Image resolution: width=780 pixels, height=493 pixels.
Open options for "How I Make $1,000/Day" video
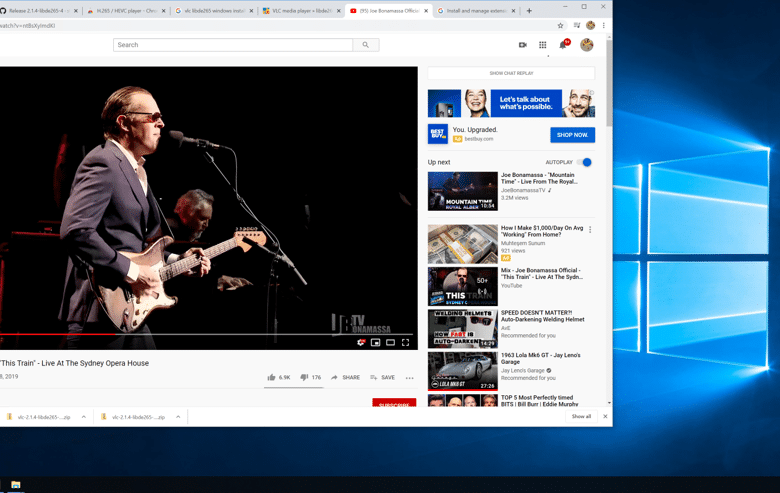pyautogui.click(x=590, y=230)
